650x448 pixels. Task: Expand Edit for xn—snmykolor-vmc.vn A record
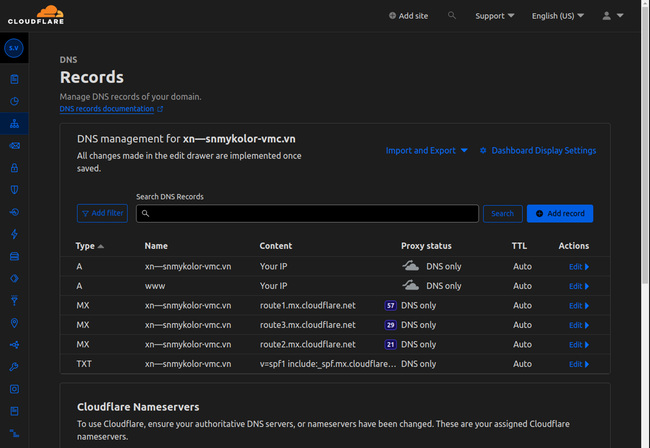click(x=579, y=266)
